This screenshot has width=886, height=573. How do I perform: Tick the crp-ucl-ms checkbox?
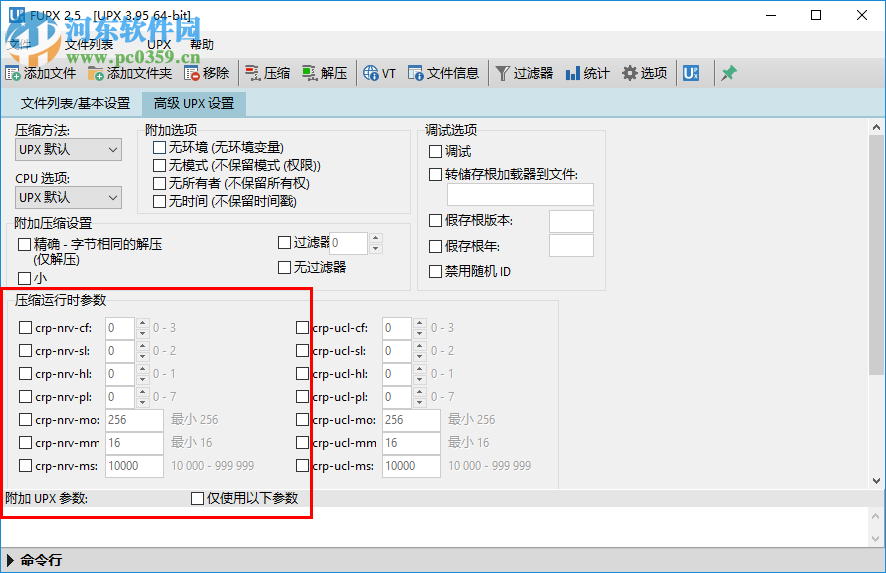tap(302, 466)
